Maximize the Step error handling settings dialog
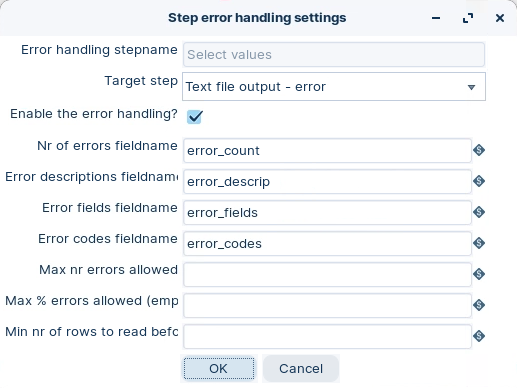 (x=468, y=18)
